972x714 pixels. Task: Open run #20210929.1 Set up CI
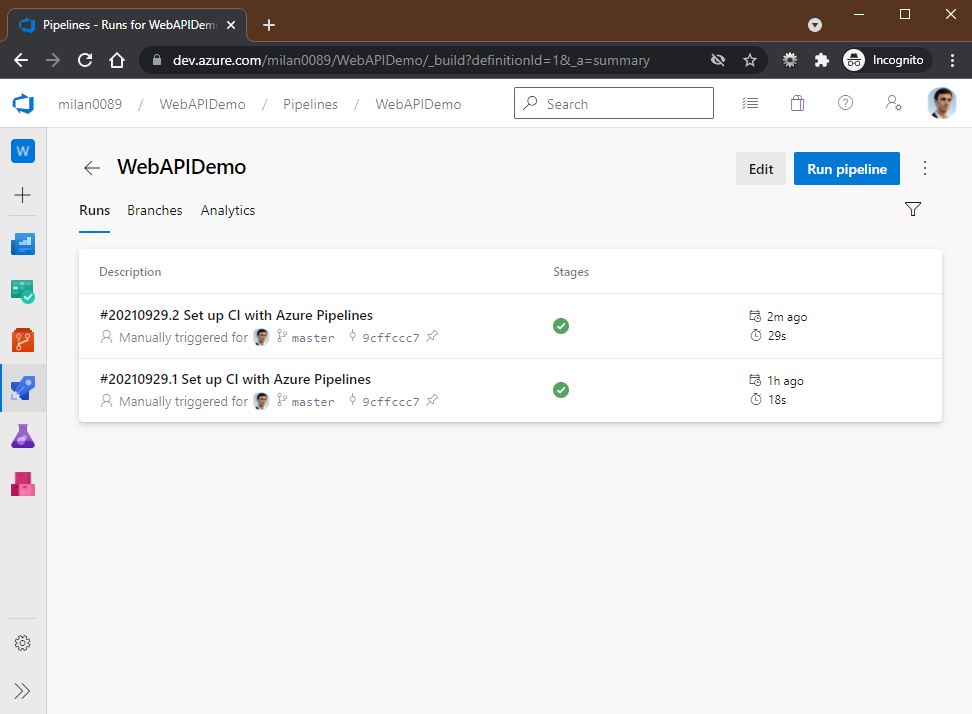(235, 379)
